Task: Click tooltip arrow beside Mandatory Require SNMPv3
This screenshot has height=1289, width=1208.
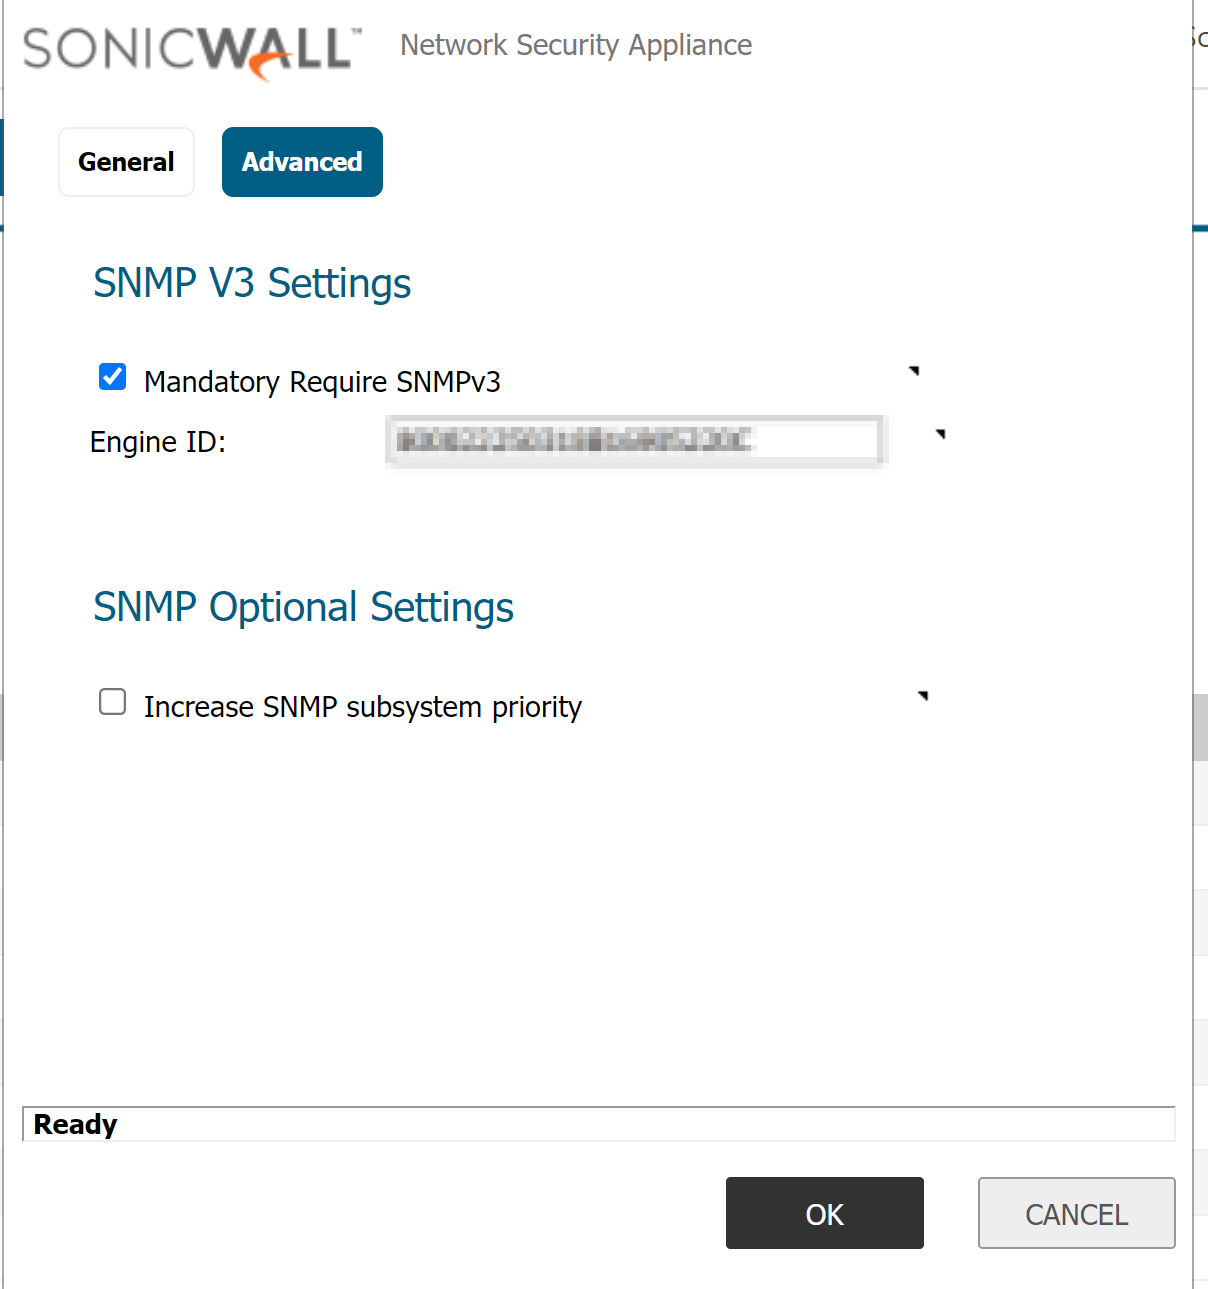Action: (914, 371)
